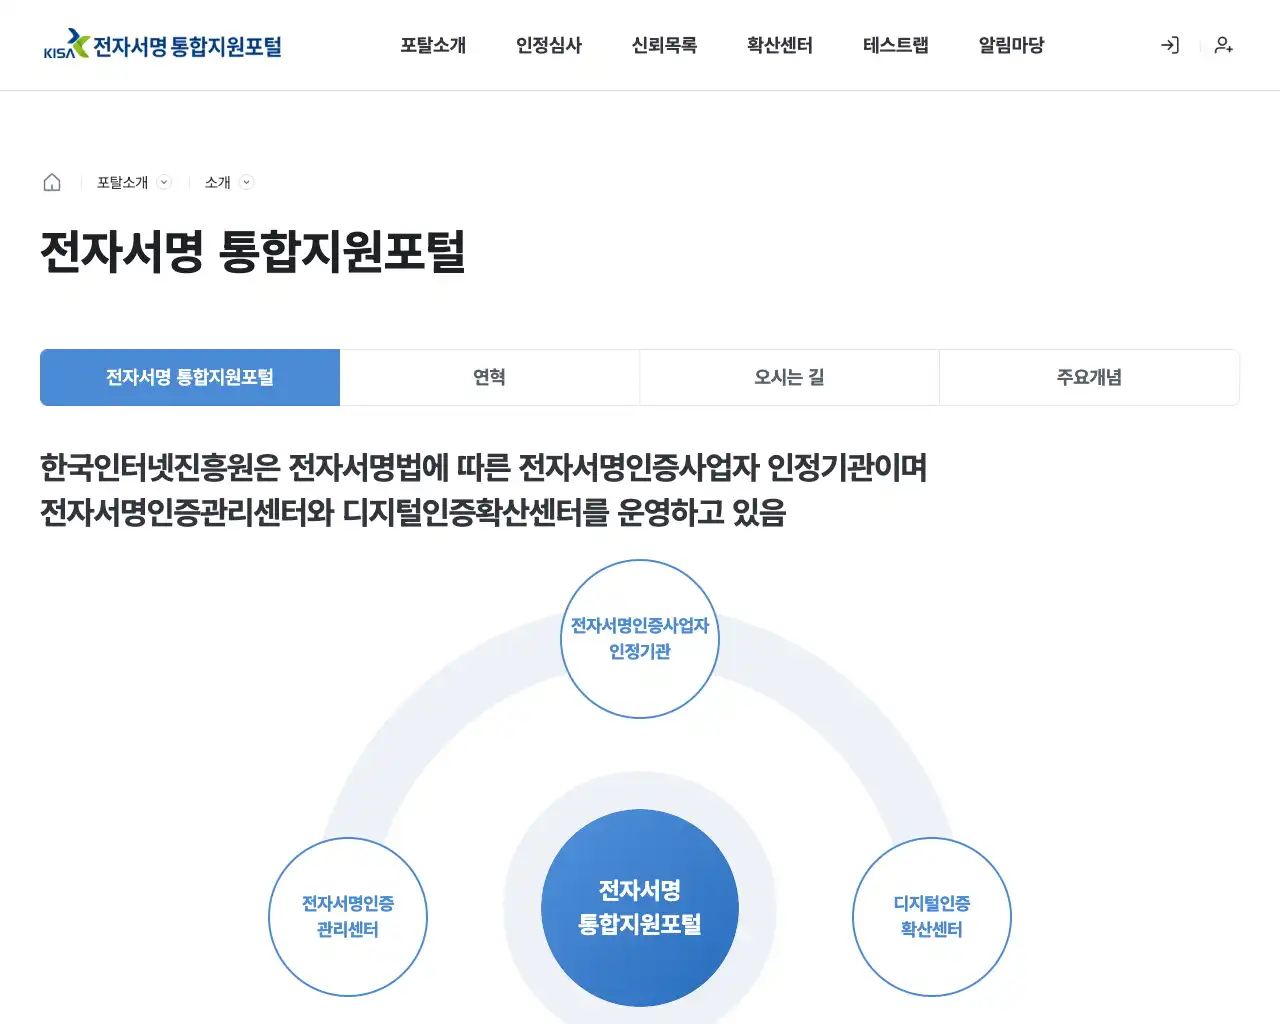Switch to the 오시는 길 tab
Viewport: 1280px width, 1024px height.
pos(790,377)
